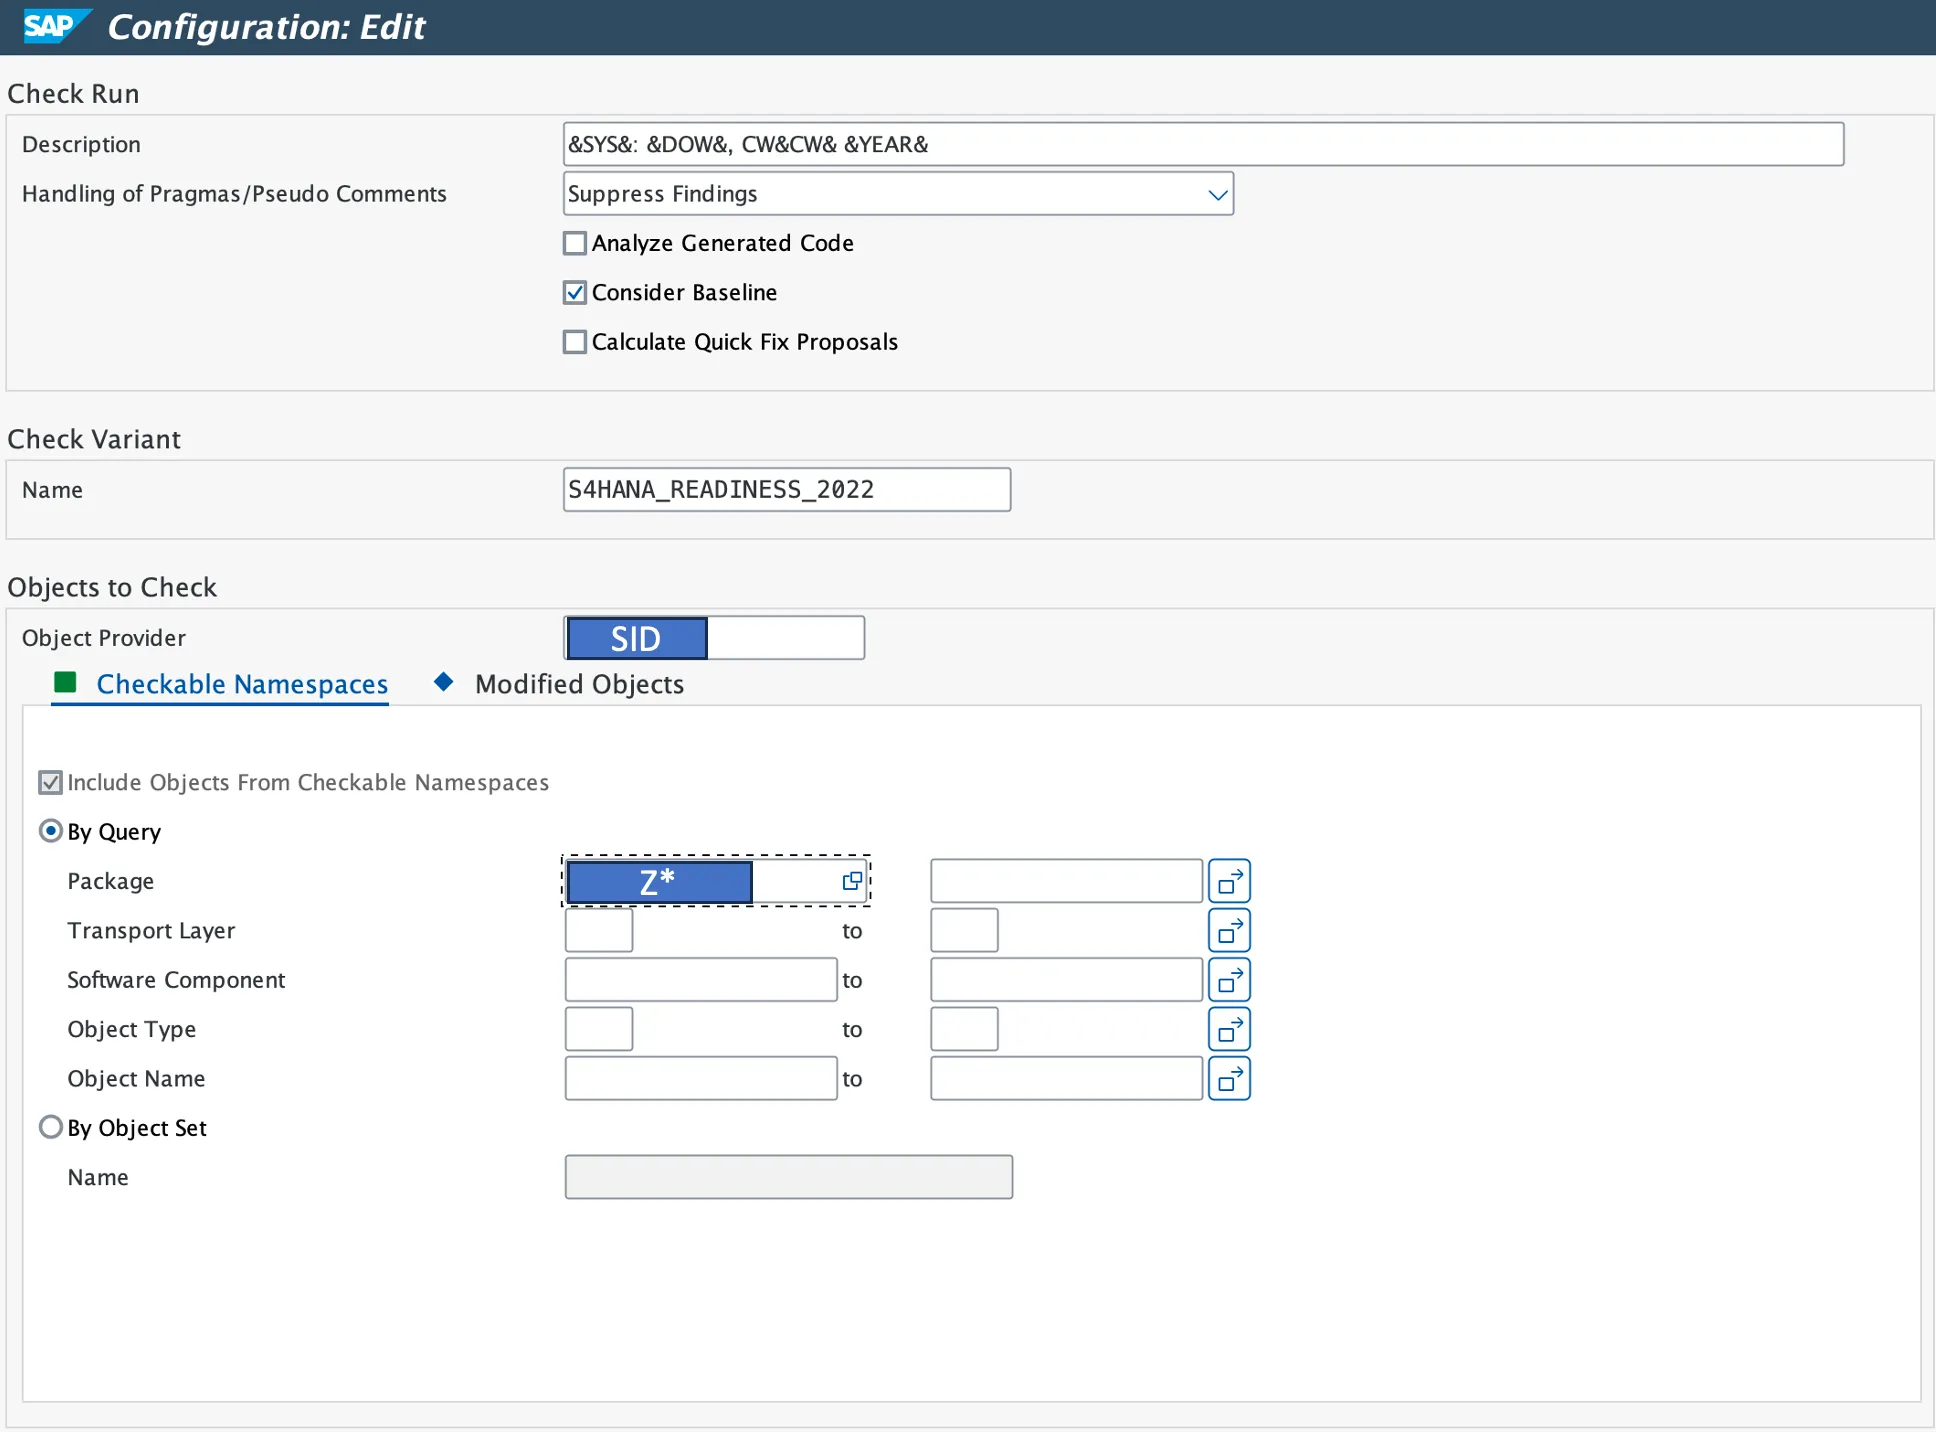This screenshot has height=1432, width=1936.
Task: Open Handling of Pragmas dropdown arrow
Action: 1217,194
